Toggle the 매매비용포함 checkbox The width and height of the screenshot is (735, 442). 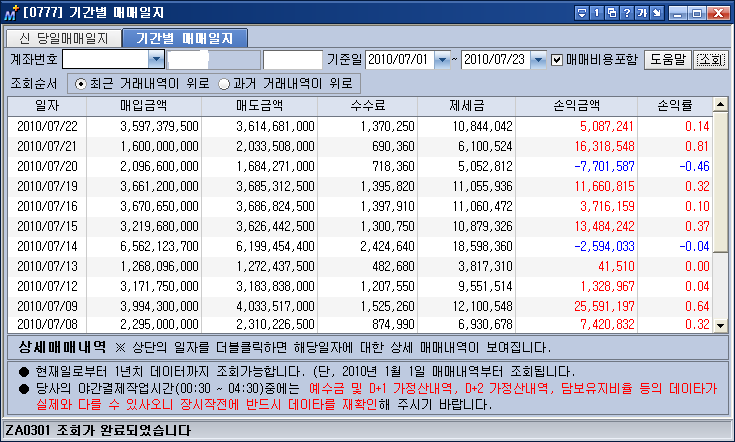coord(556,60)
